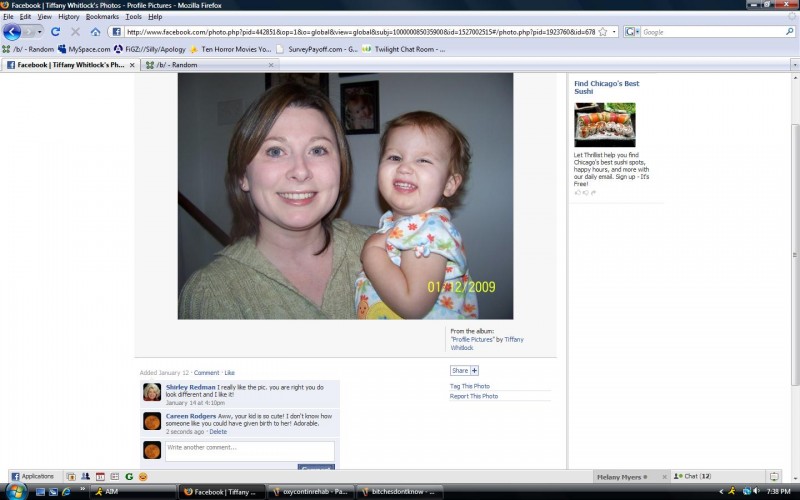
Task: Bookmark this page with the star icon
Action: point(603,32)
